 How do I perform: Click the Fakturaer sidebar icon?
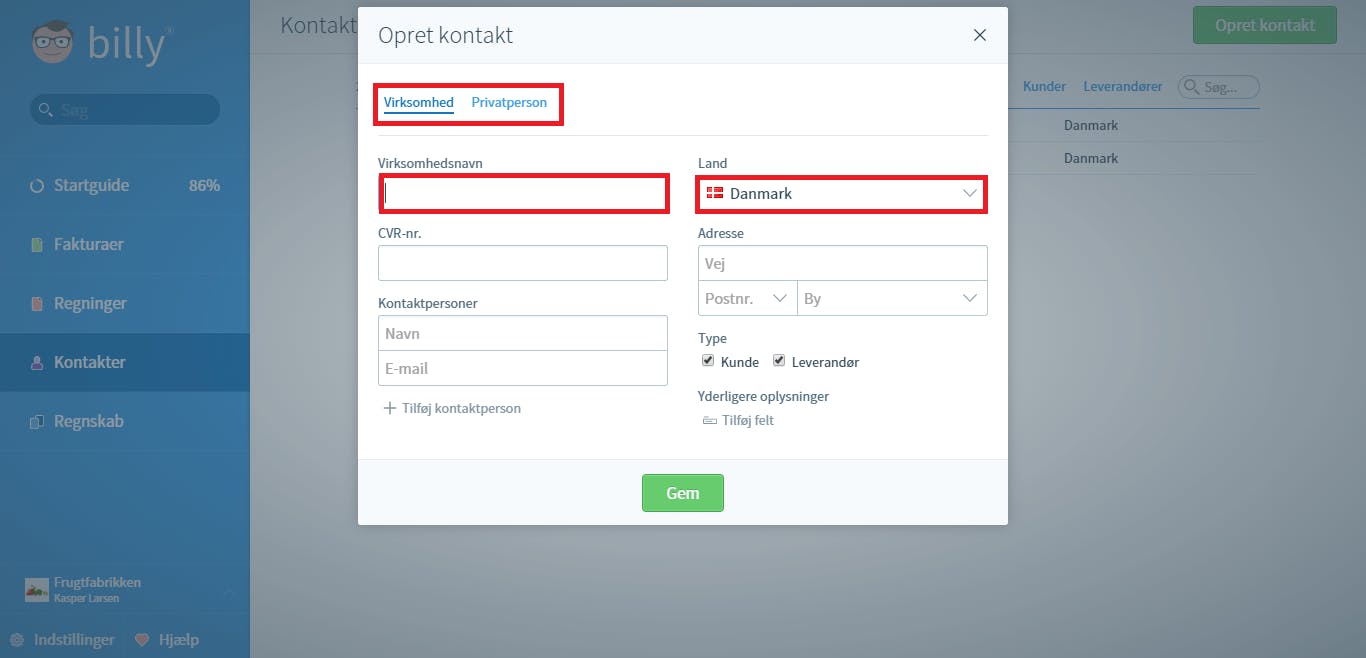37,245
